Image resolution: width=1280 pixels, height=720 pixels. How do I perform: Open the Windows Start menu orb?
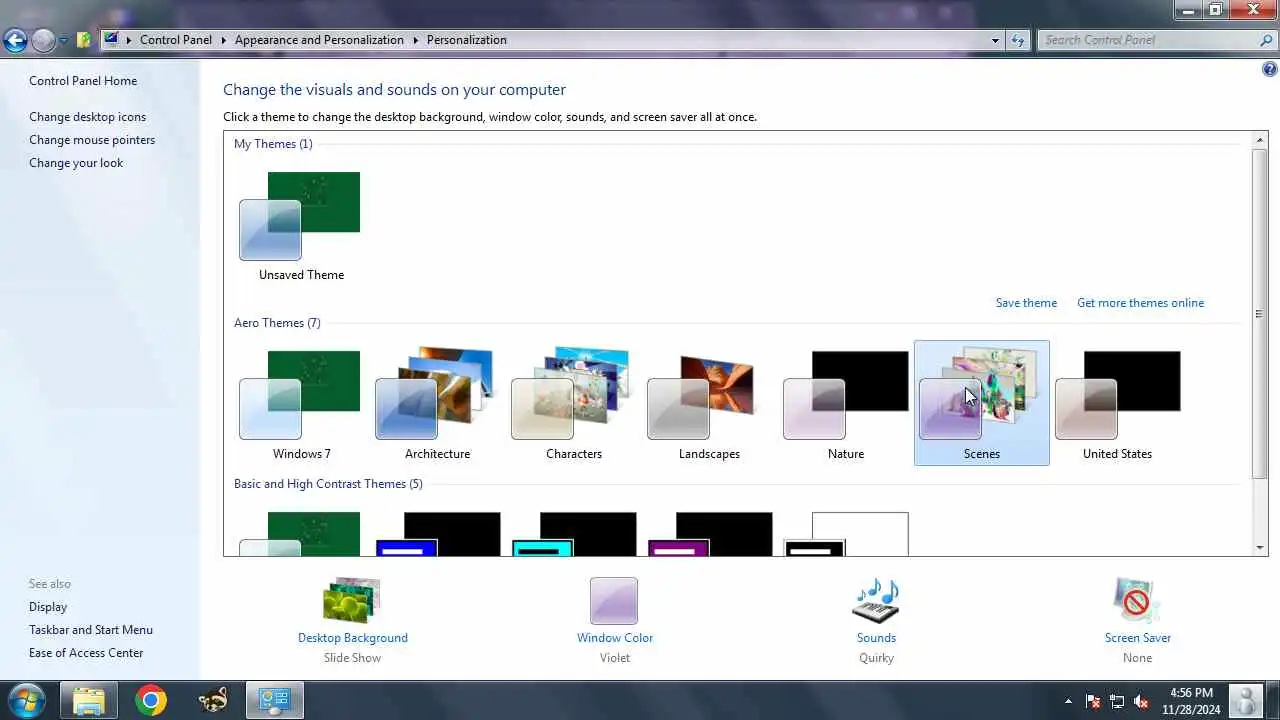[26, 700]
